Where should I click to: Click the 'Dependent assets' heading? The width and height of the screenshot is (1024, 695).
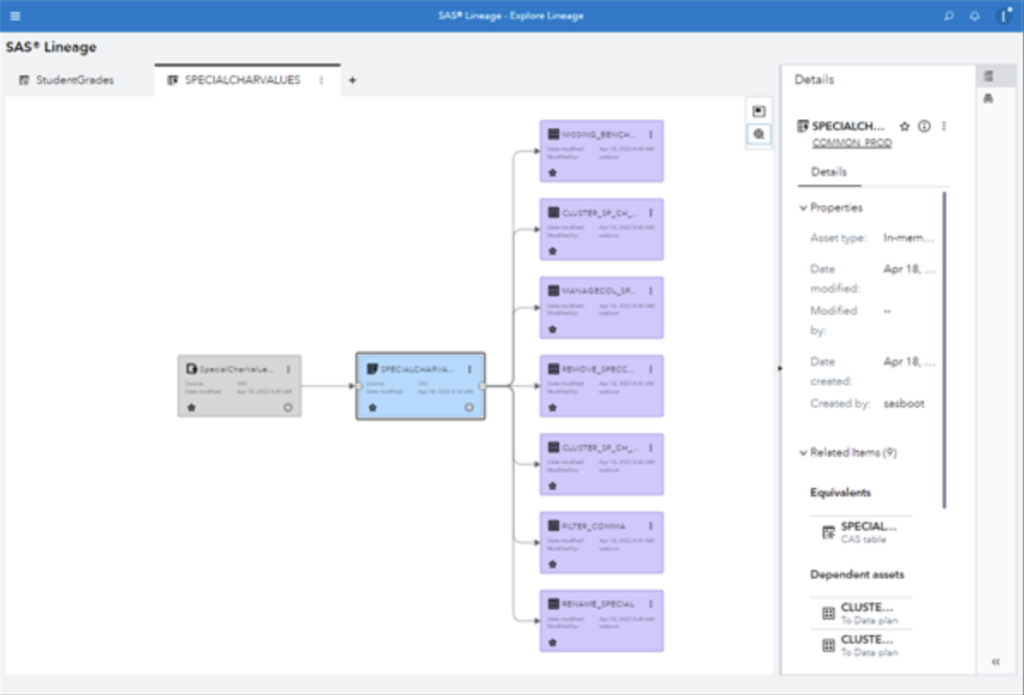click(857, 575)
